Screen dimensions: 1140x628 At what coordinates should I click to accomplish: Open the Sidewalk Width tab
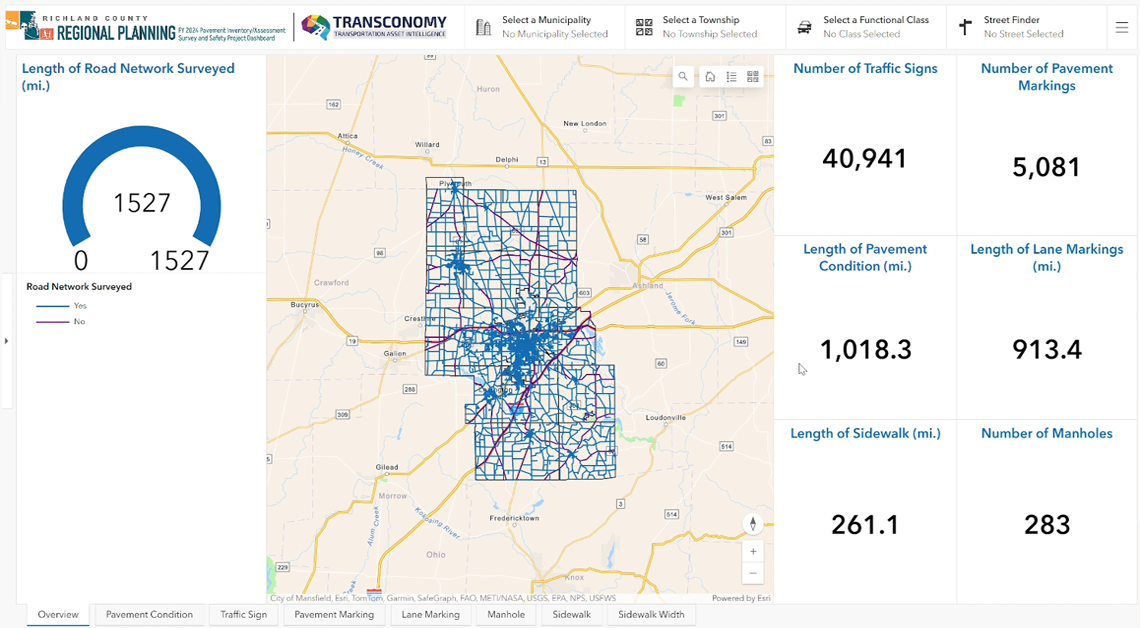[651, 615]
